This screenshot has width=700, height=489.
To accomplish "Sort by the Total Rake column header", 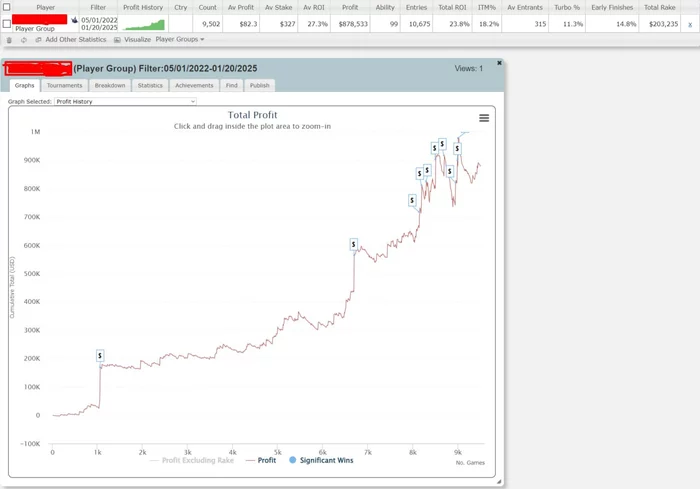I will click(x=659, y=7).
